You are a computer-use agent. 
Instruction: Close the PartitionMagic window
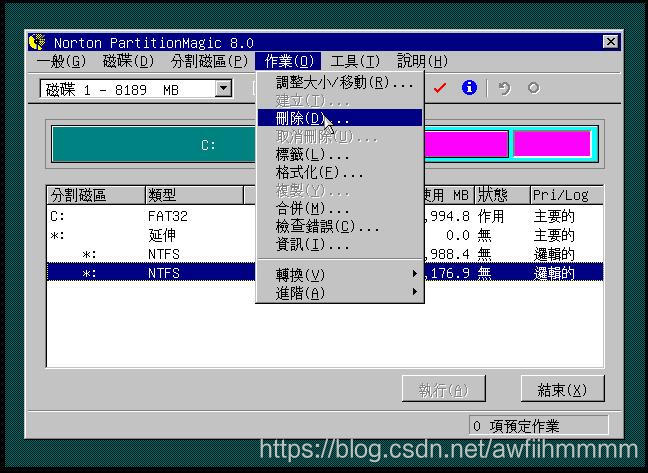[610, 42]
